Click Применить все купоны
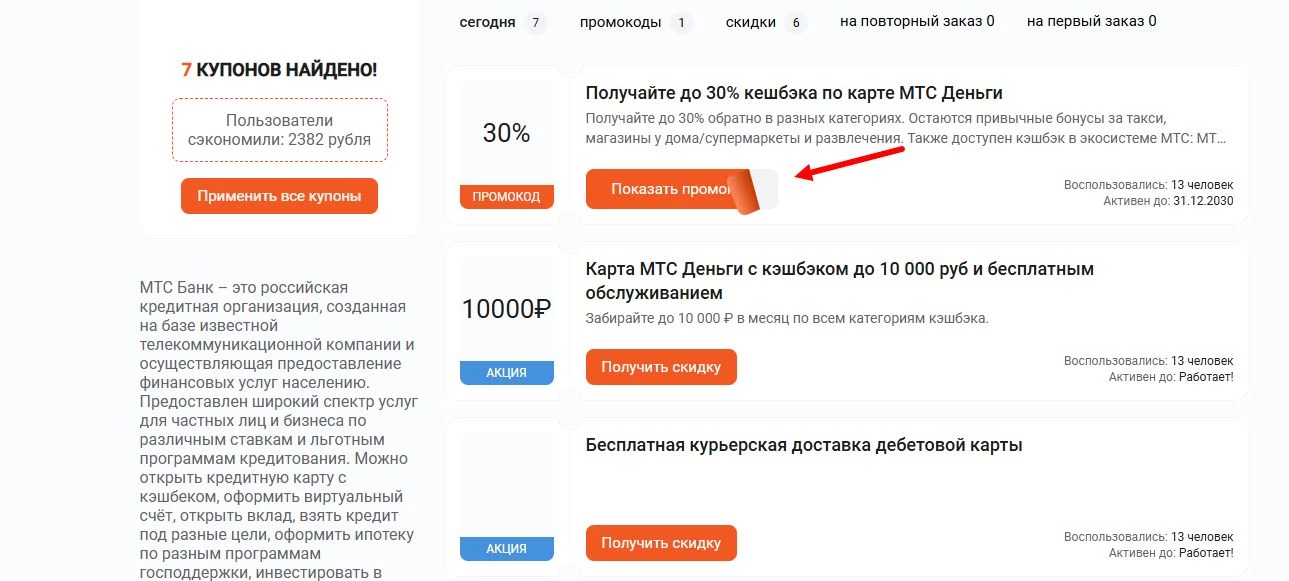The width and height of the screenshot is (1289, 581). [279, 196]
